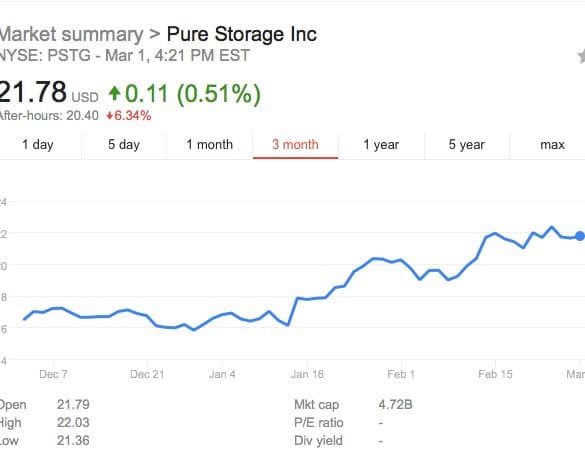Show the 5 year chart

[467, 145]
